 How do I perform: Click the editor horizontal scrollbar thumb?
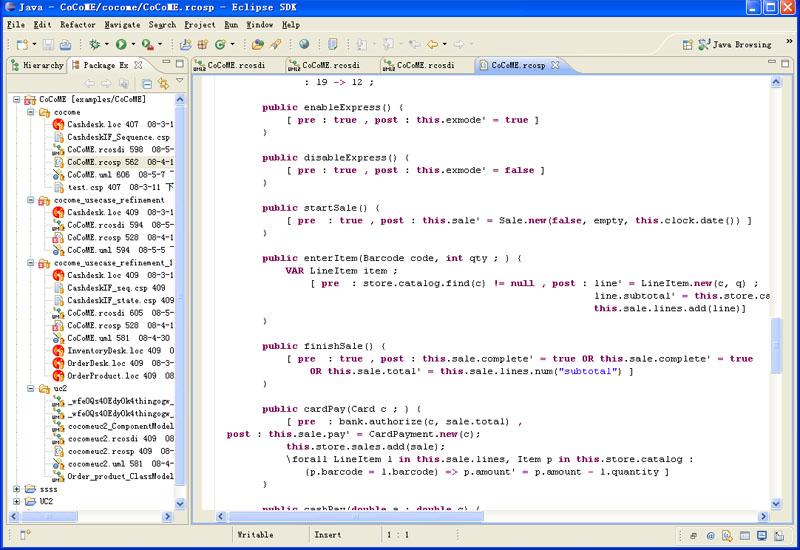point(356,516)
